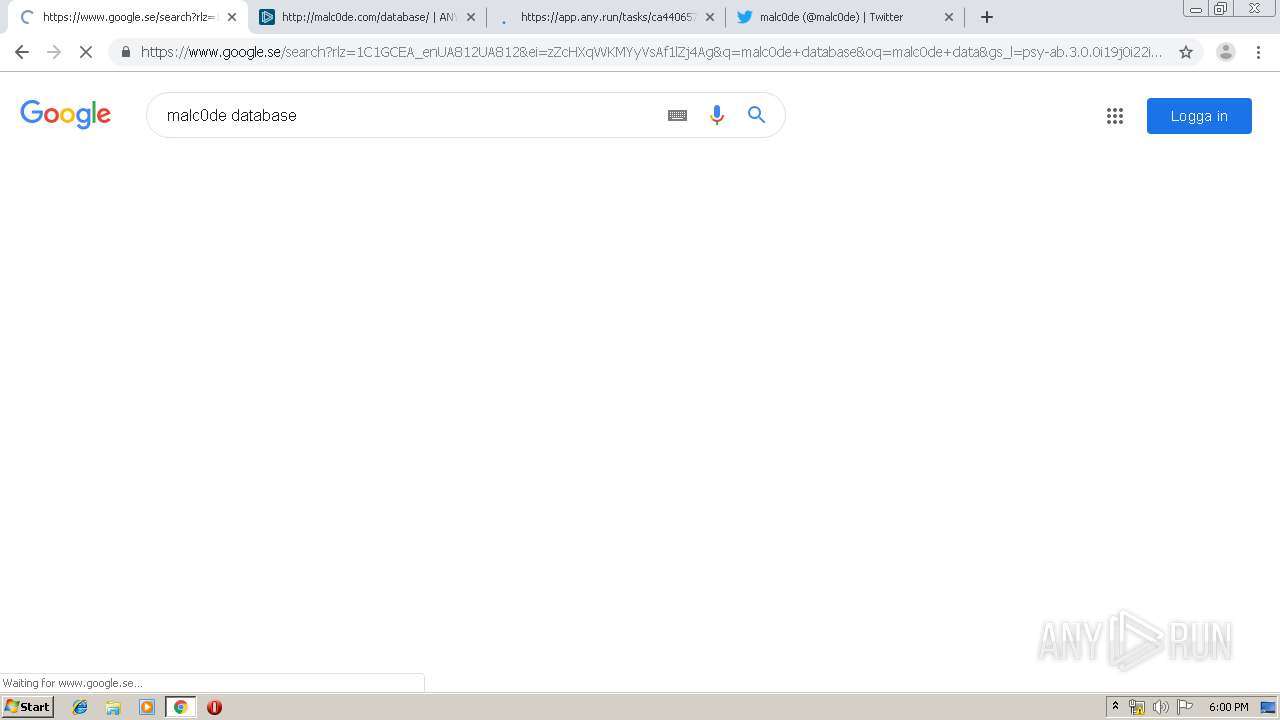The height and width of the screenshot is (720, 1280).
Task: Show hidden system tray icons
Action: (x=1116, y=707)
